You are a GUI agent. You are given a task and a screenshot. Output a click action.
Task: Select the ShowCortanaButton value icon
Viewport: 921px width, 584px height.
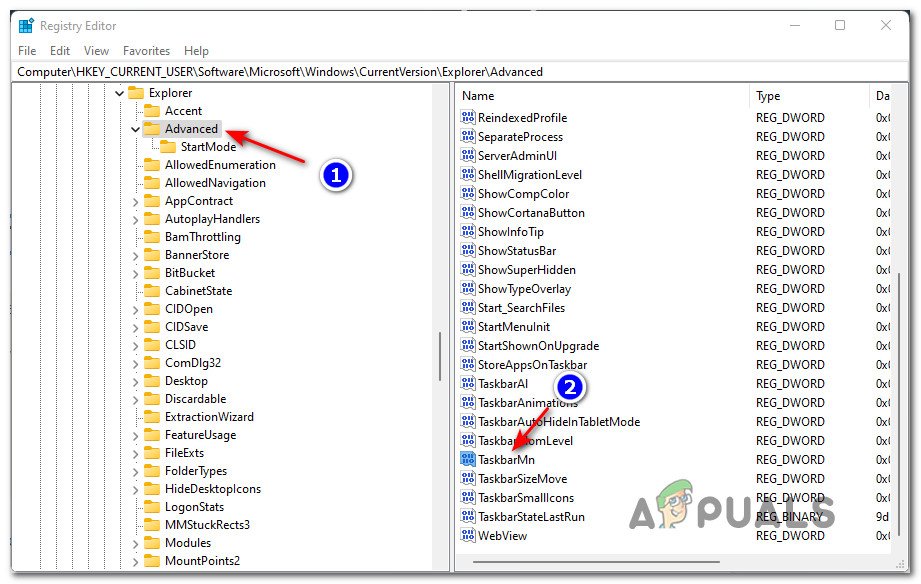[x=467, y=213]
